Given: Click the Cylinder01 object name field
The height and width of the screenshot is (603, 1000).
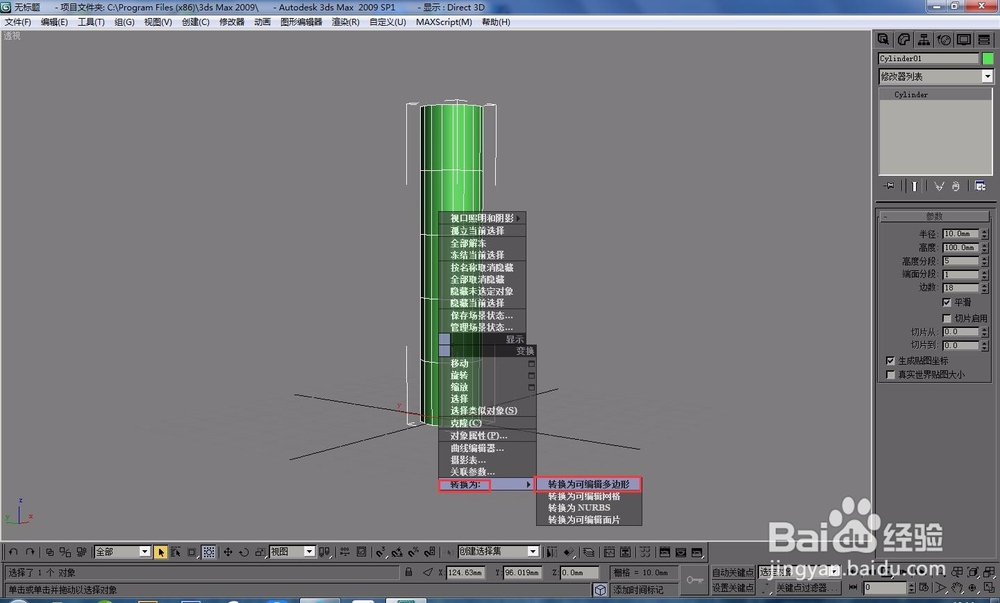Looking at the screenshot, I should click(929, 59).
